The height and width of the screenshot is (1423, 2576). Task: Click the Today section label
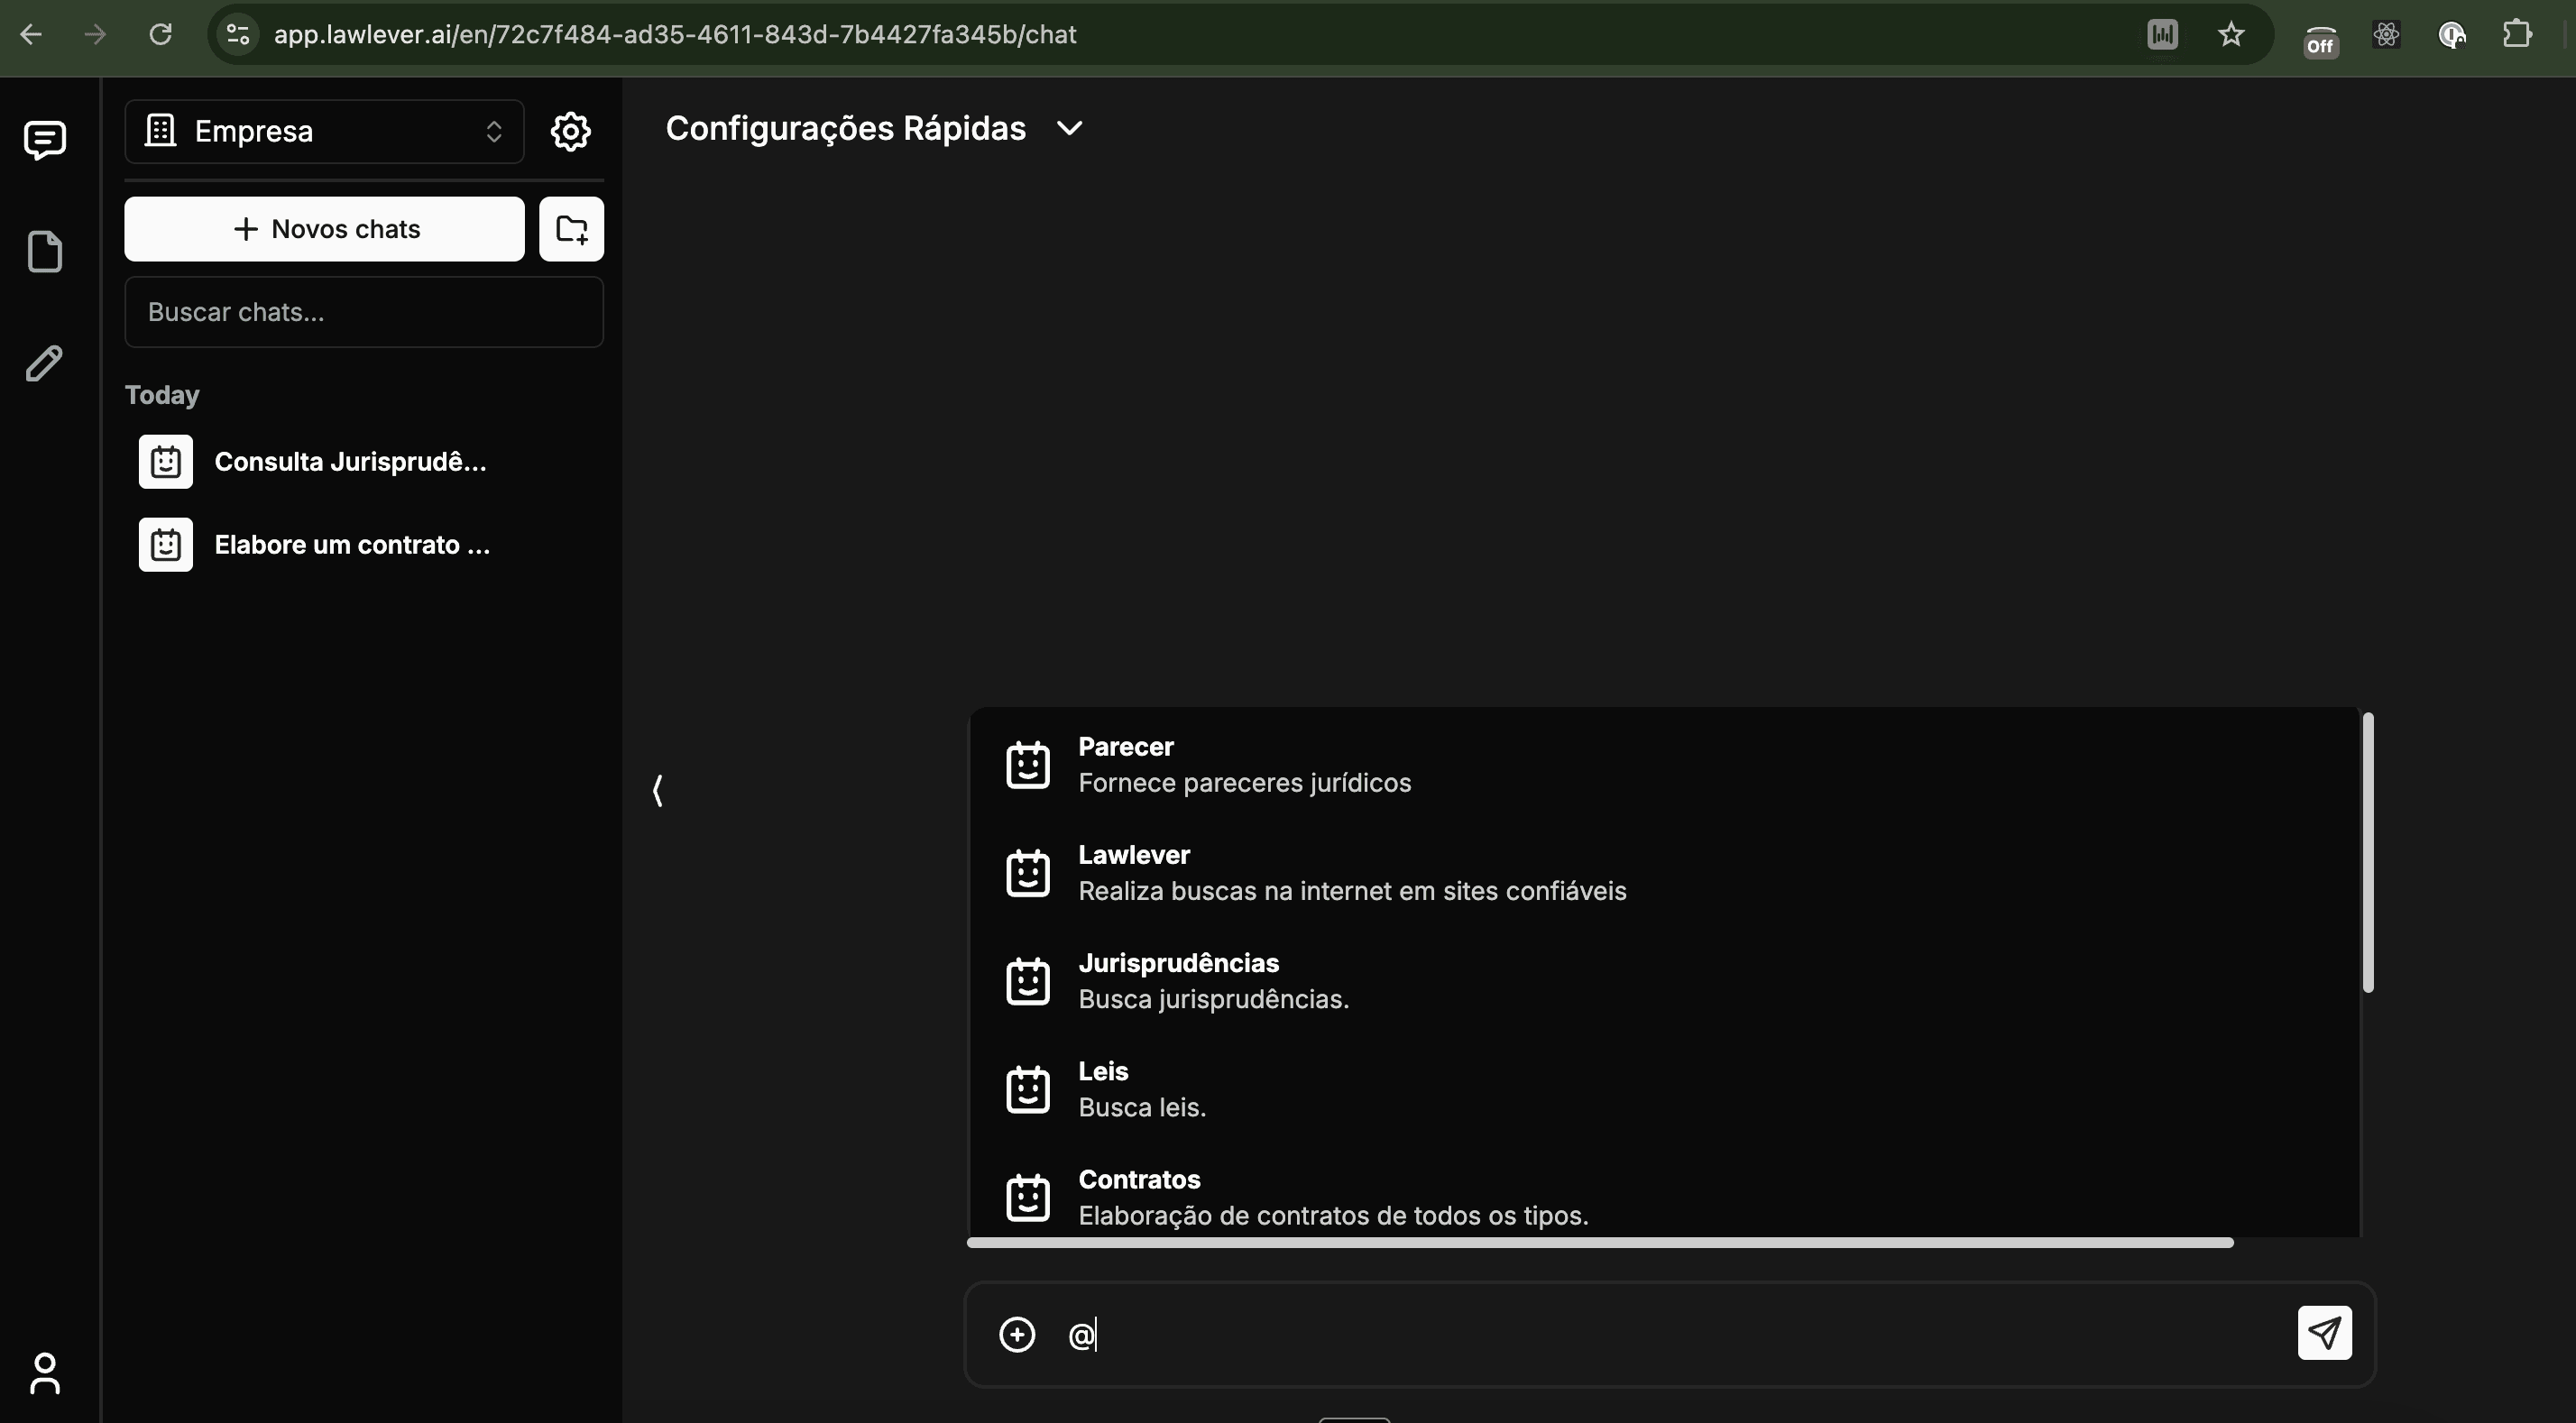pyautogui.click(x=162, y=395)
